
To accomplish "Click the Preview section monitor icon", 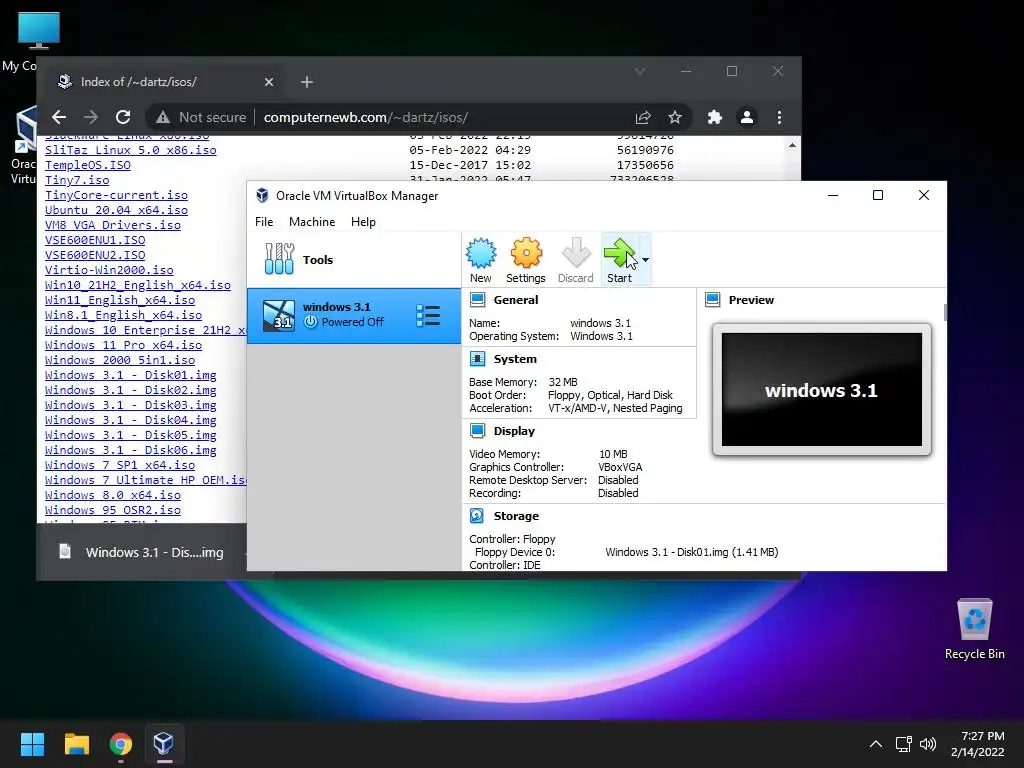I will click(712, 300).
